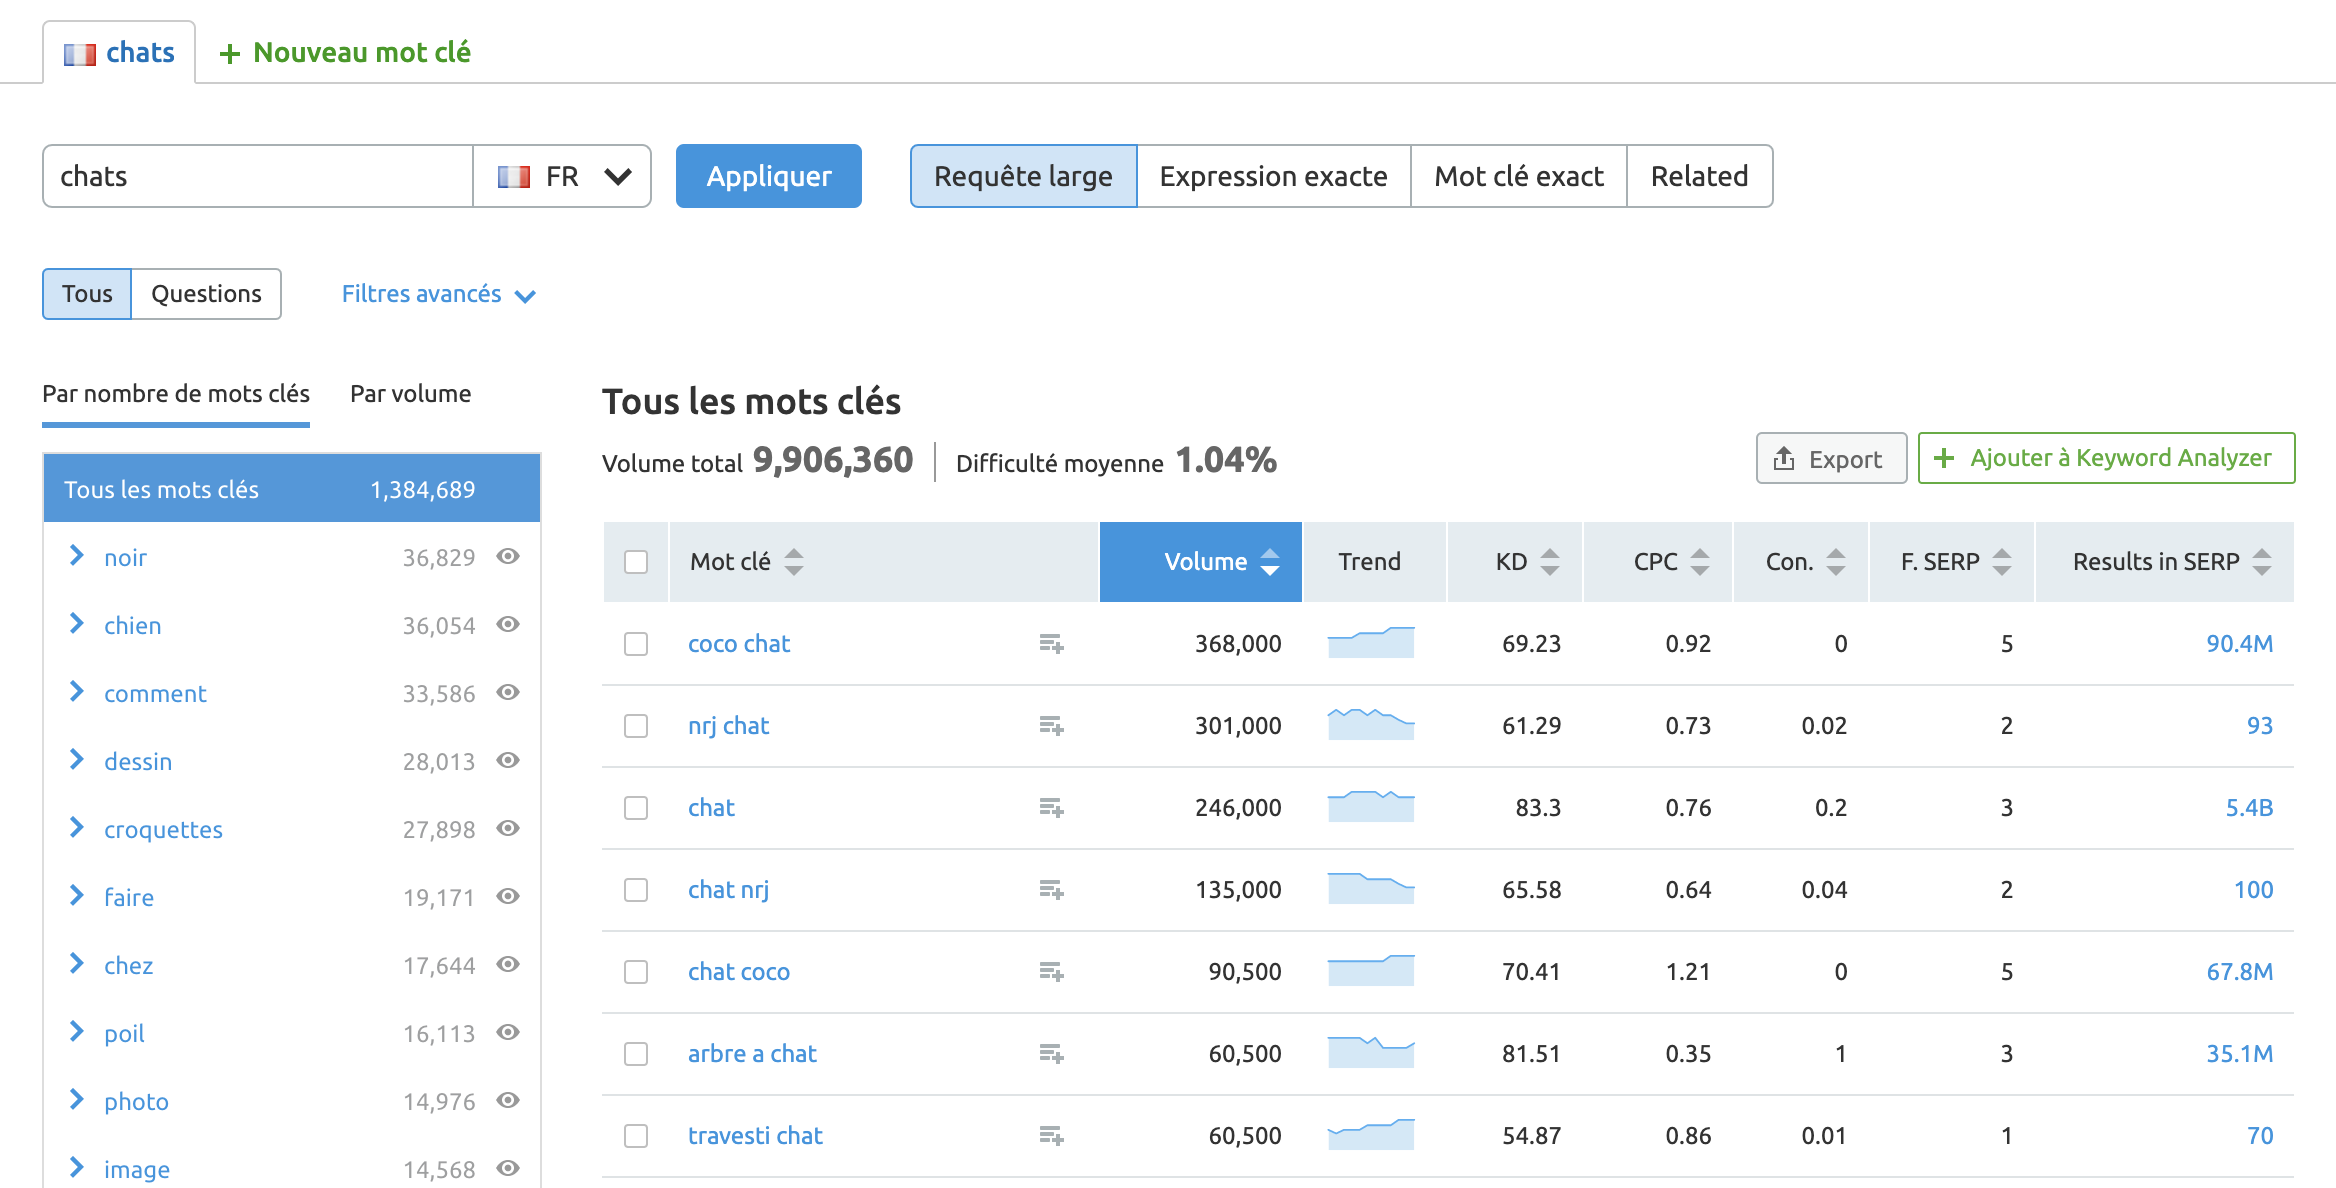Click the trend sparkline for the chat keyword
This screenshot has height=1188, width=2336.
1371,806
